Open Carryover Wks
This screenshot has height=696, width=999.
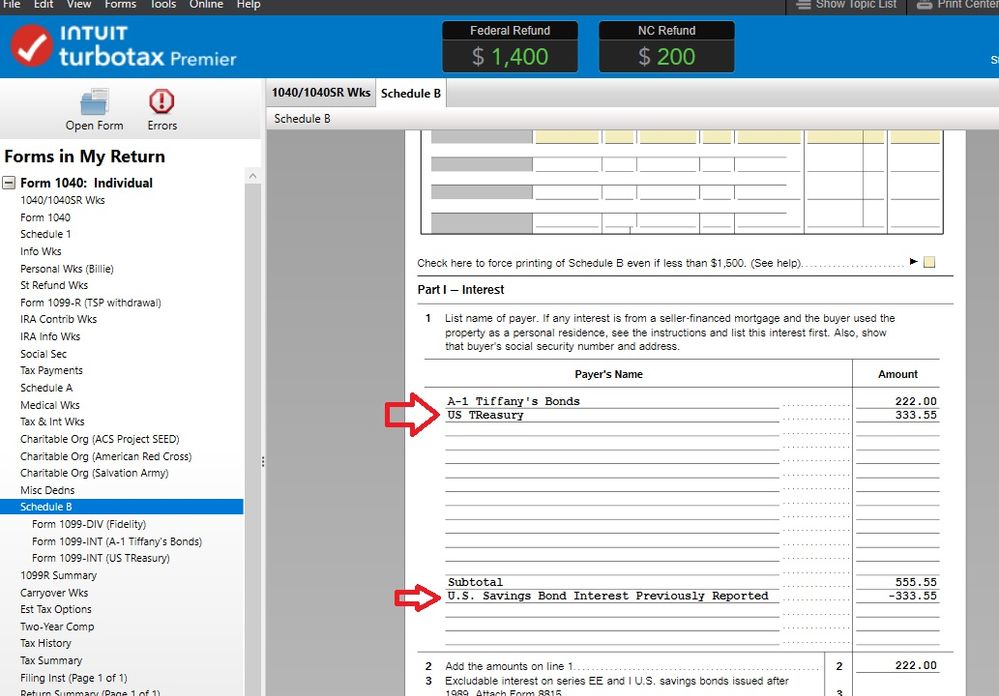pyautogui.click(x=54, y=593)
